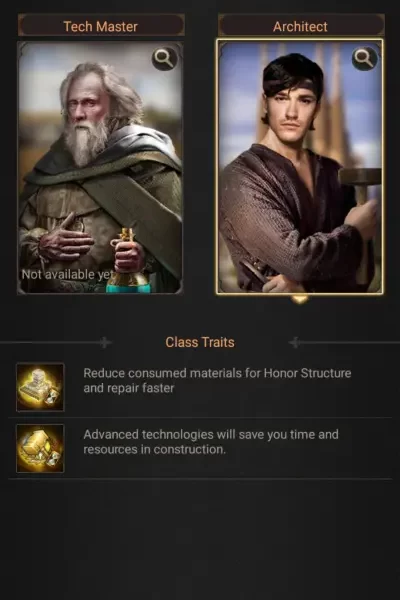Tap the right cross ornament beside Class Traits
The image size is (400, 600).
294,342
